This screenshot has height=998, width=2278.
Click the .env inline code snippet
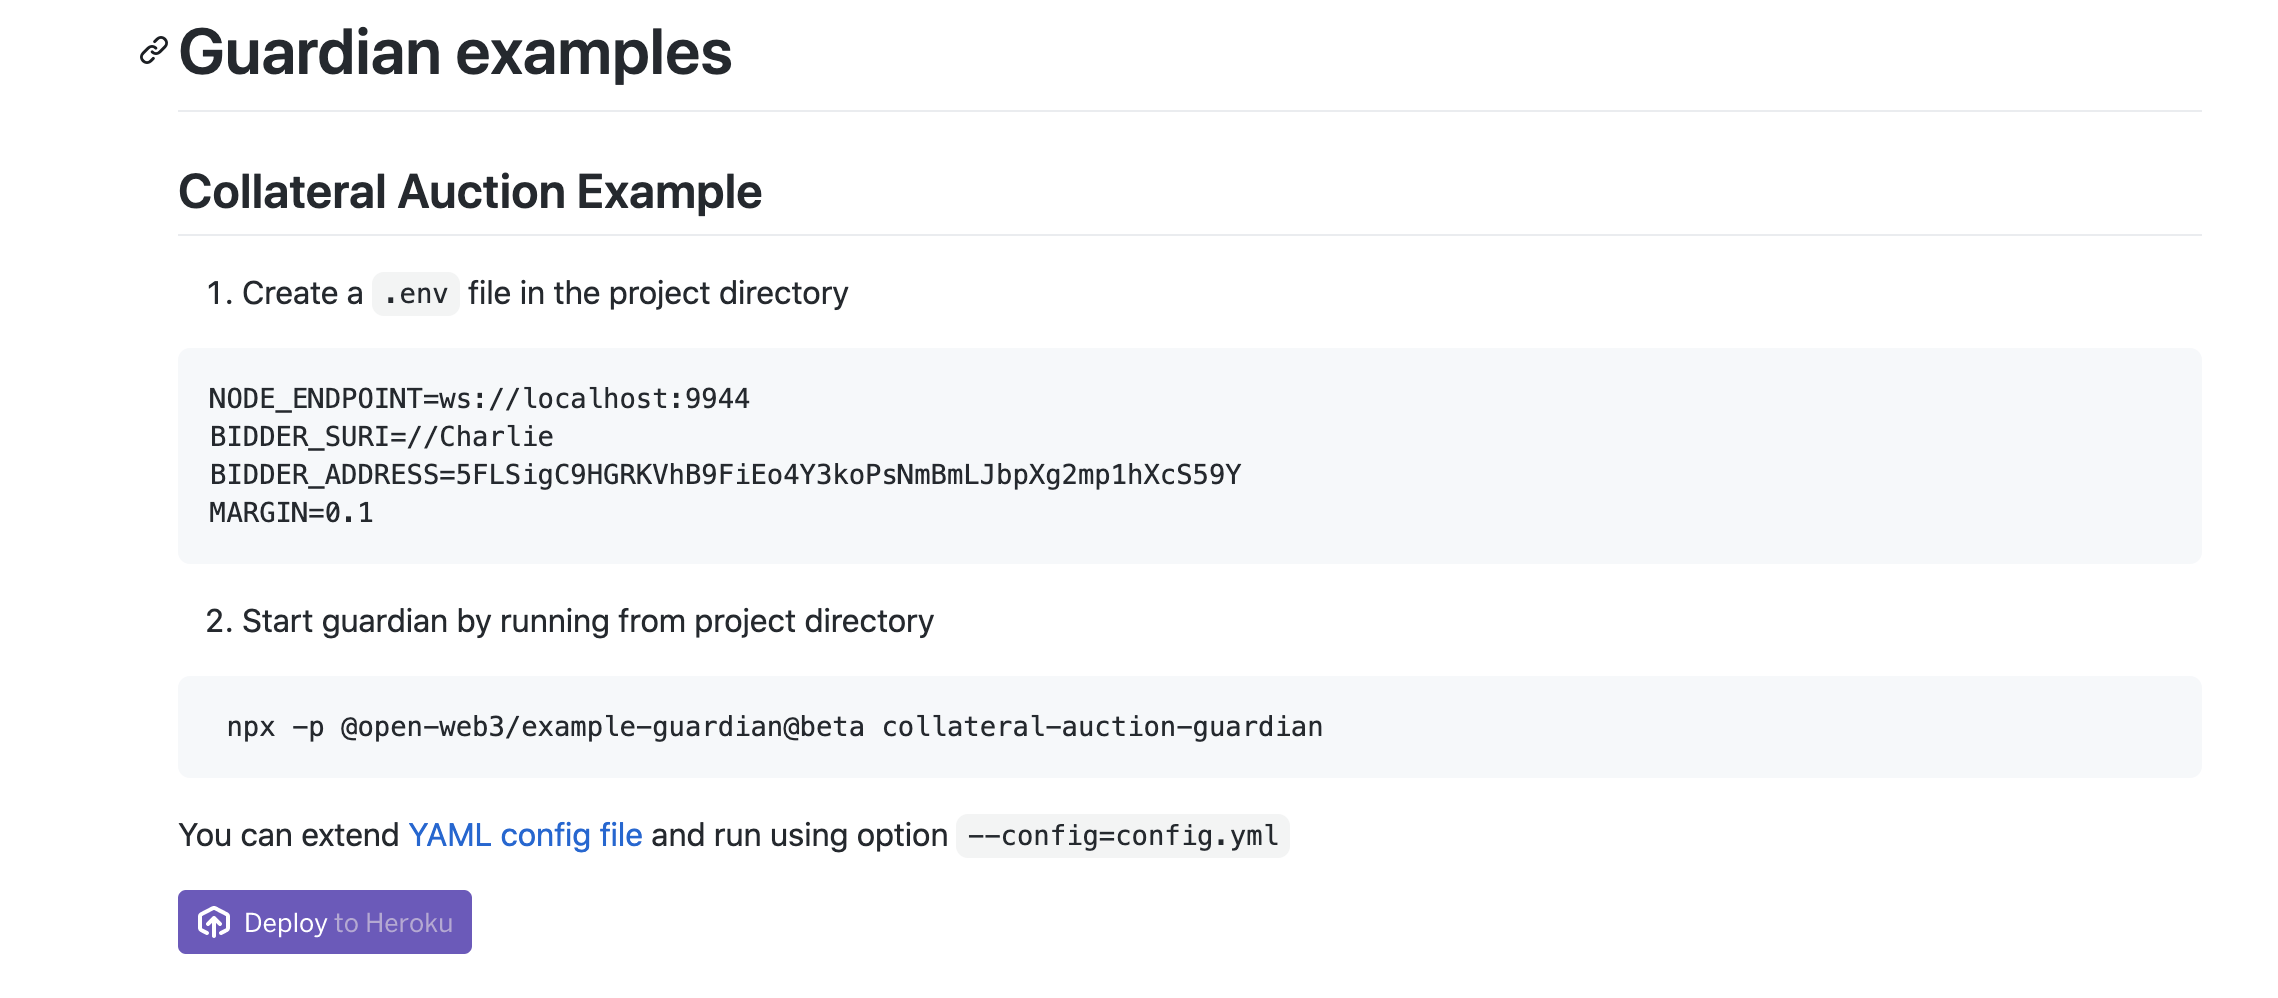(x=416, y=294)
